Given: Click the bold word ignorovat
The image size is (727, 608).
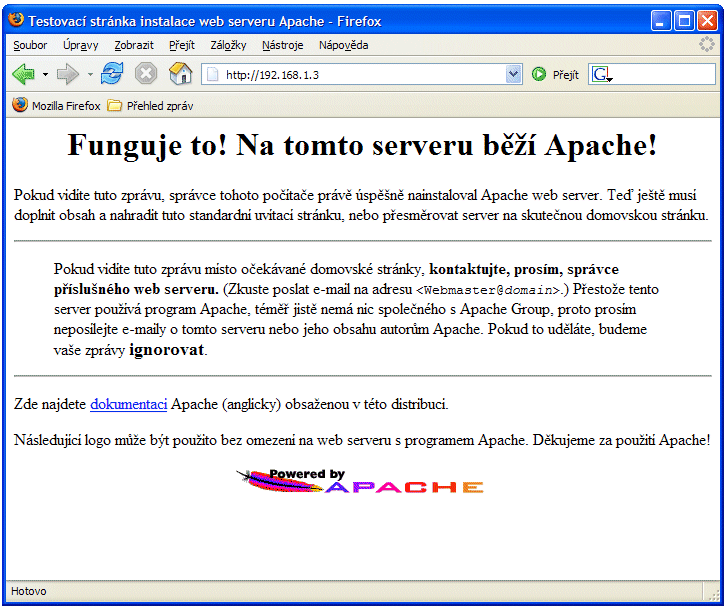Looking at the screenshot, I should [166, 350].
